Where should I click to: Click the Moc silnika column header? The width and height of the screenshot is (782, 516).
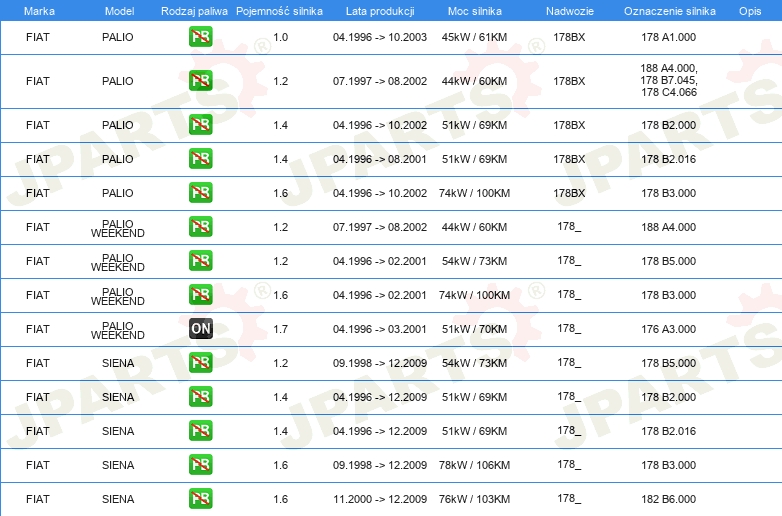tap(475, 11)
